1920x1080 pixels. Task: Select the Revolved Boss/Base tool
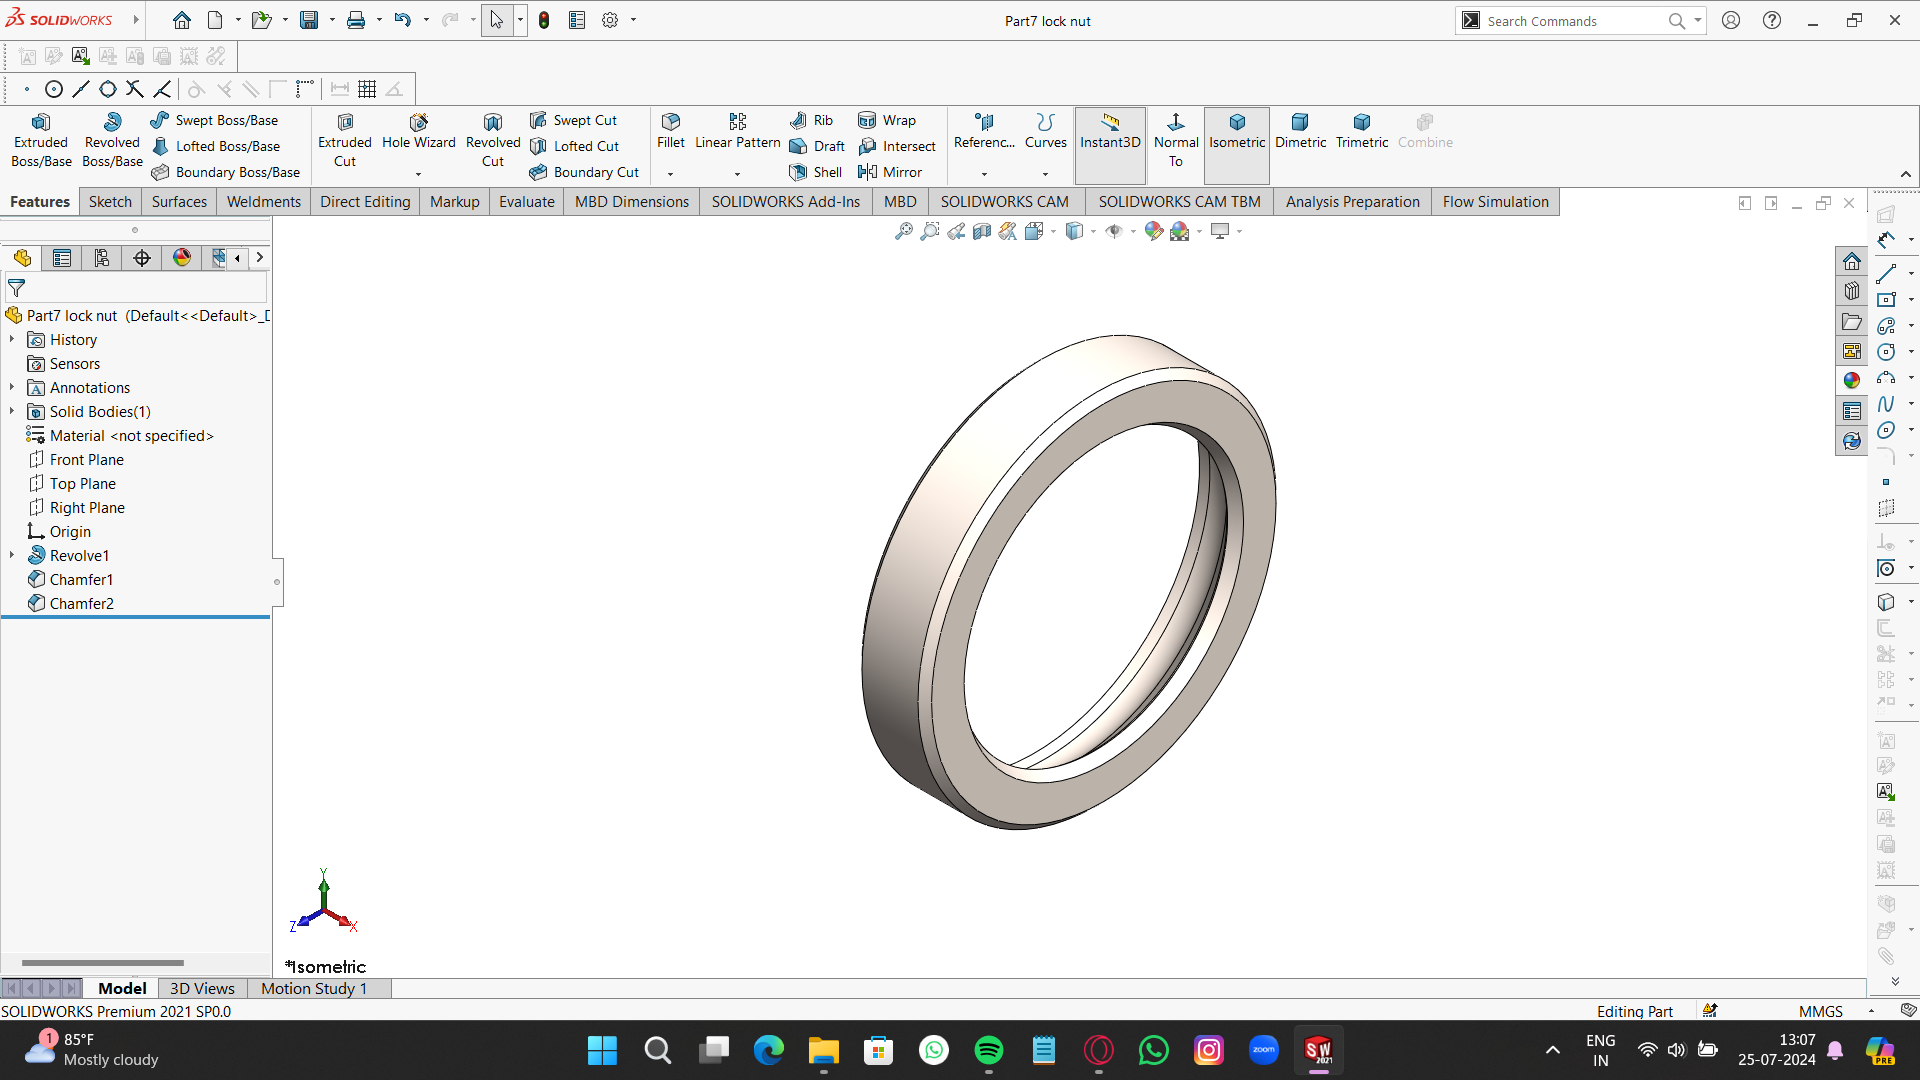click(112, 140)
